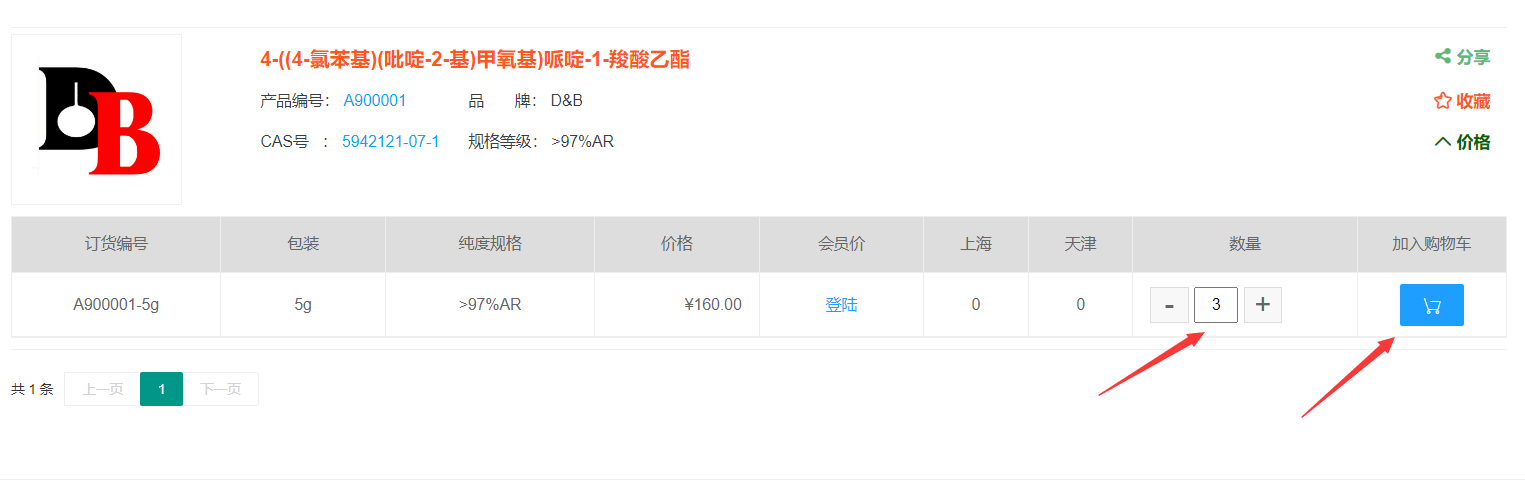
Task: Add item to cart with blue cart button
Action: click(1431, 305)
